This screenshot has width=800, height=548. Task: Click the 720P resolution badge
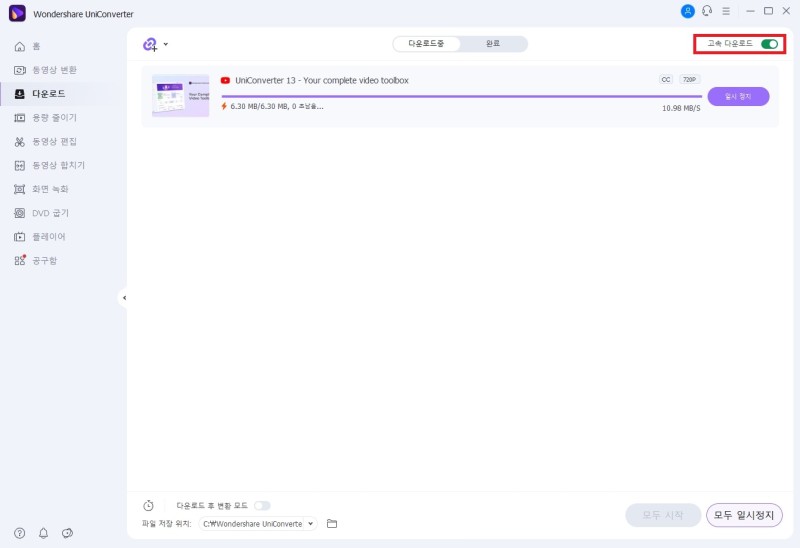pyautogui.click(x=689, y=80)
